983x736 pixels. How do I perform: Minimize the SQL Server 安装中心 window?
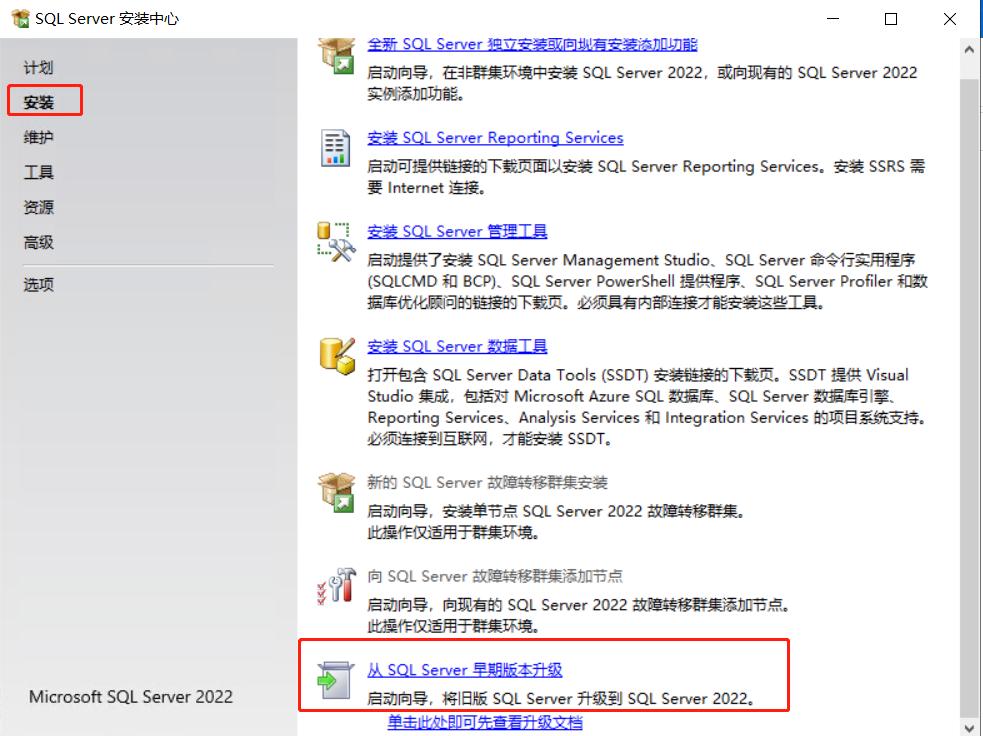833,19
